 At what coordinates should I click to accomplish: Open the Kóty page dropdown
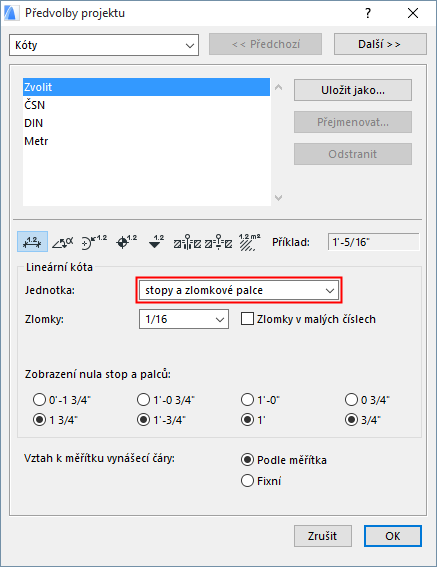[x=104, y=45]
